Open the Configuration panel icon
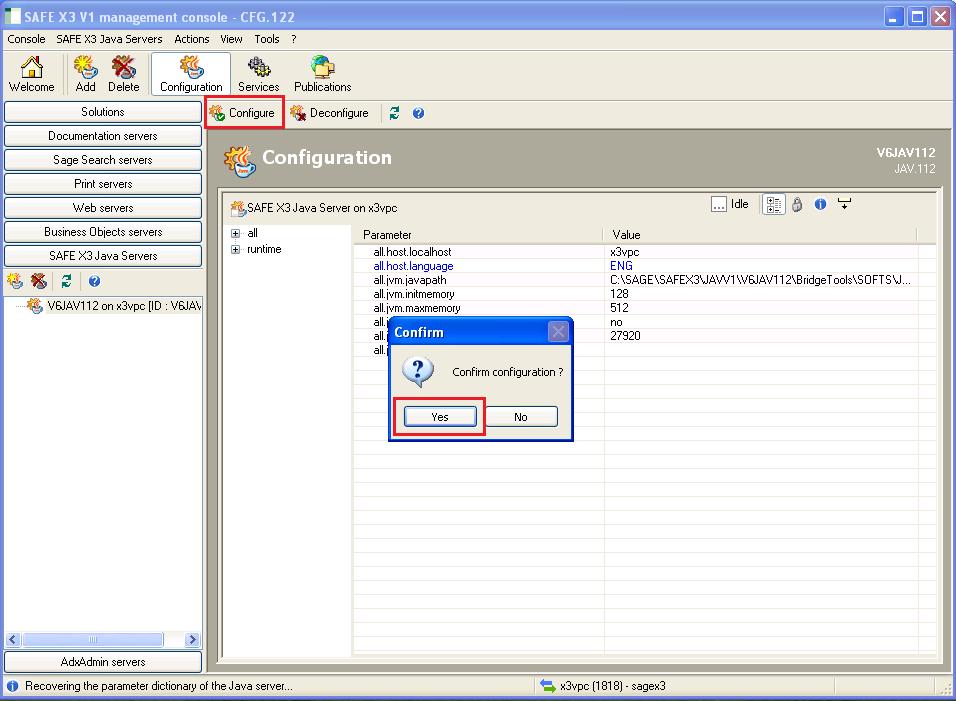Viewport: 956px width, 701px height. (189, 70)
